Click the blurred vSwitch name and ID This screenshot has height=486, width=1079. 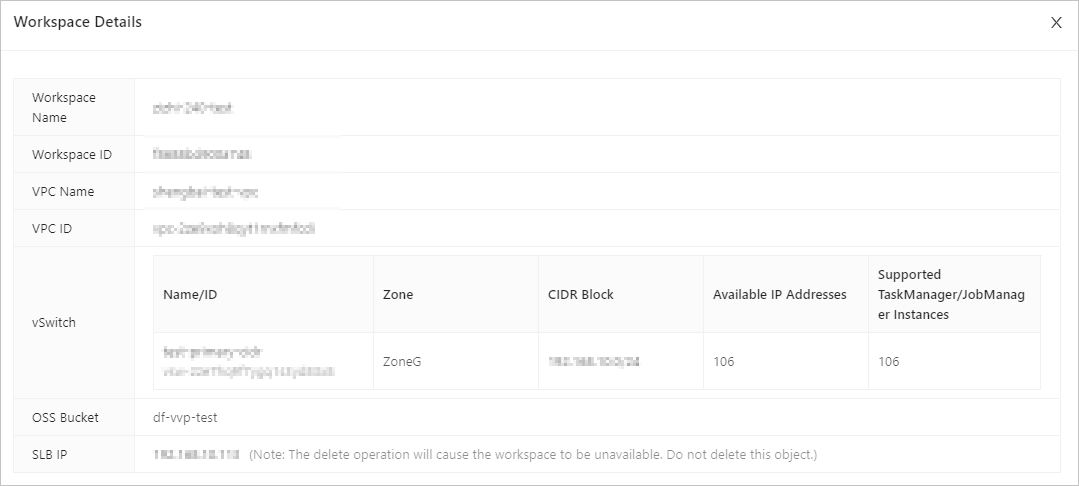tap(249, 361)
